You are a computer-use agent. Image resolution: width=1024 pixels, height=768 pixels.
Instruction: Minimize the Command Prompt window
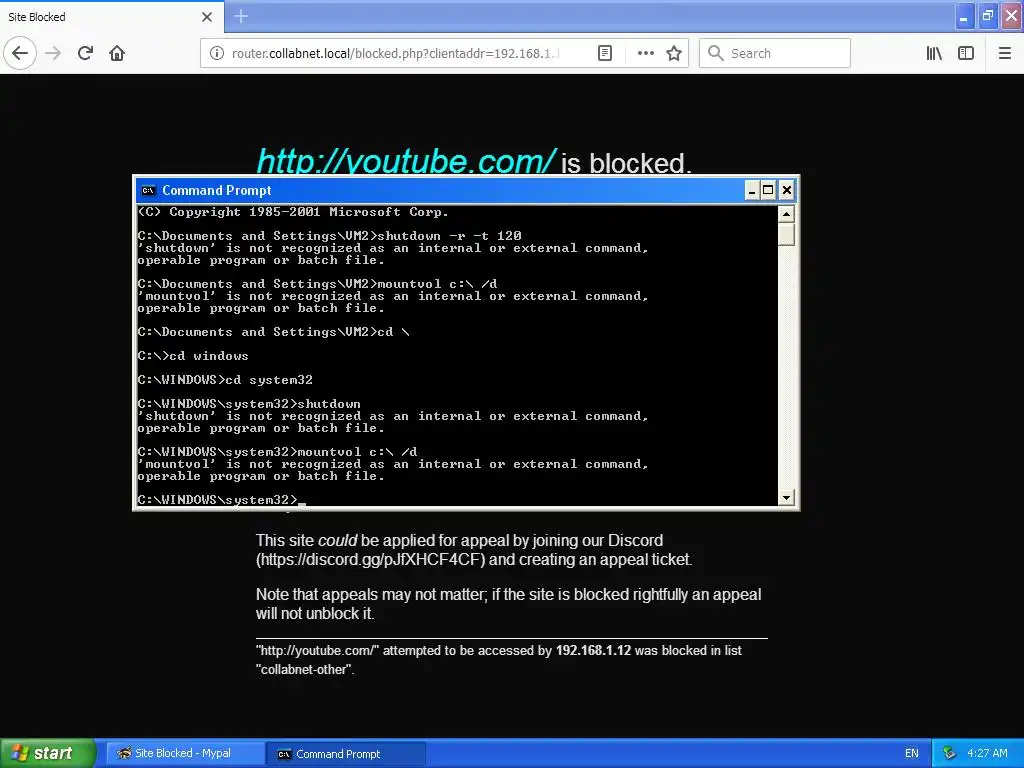(752, 190)
